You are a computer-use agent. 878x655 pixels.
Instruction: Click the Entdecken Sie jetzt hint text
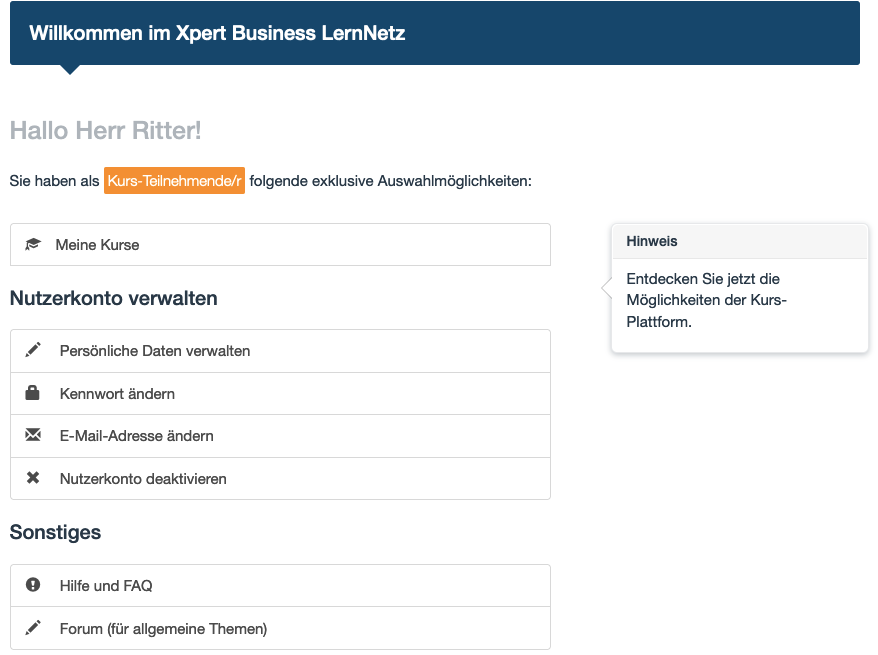[x=707, y=300]
